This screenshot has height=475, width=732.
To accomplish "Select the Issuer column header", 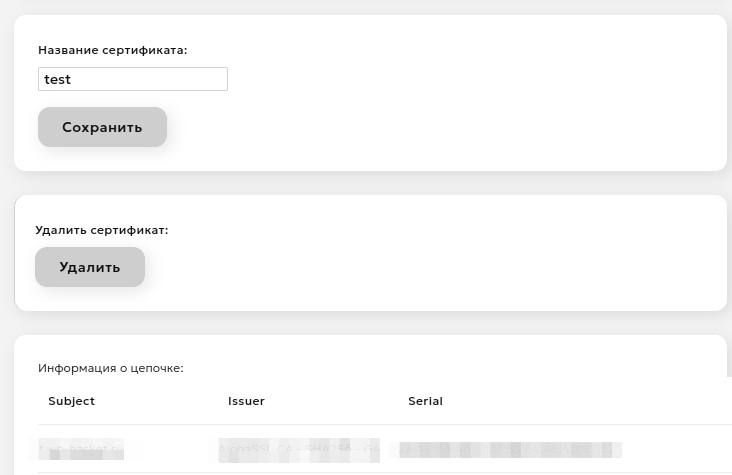I will pos(246,401).
